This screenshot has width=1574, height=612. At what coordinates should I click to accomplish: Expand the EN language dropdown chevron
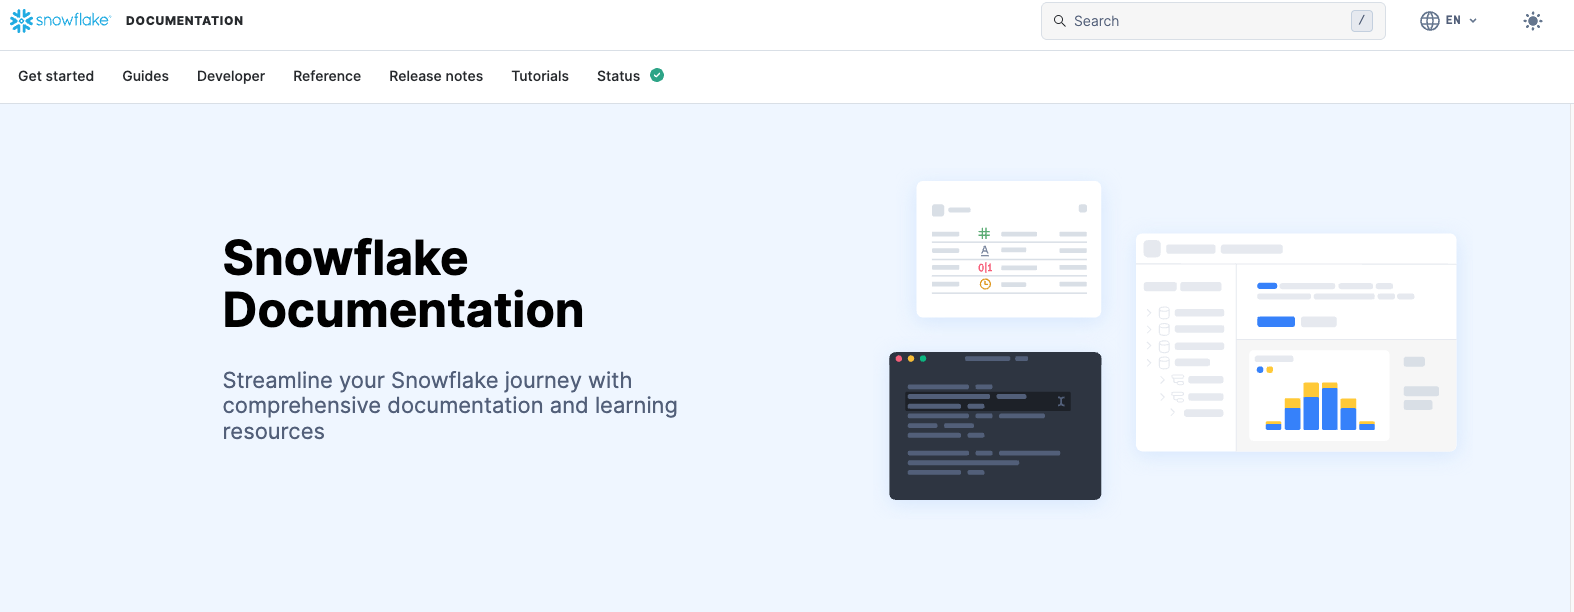tap(1473, 21)
